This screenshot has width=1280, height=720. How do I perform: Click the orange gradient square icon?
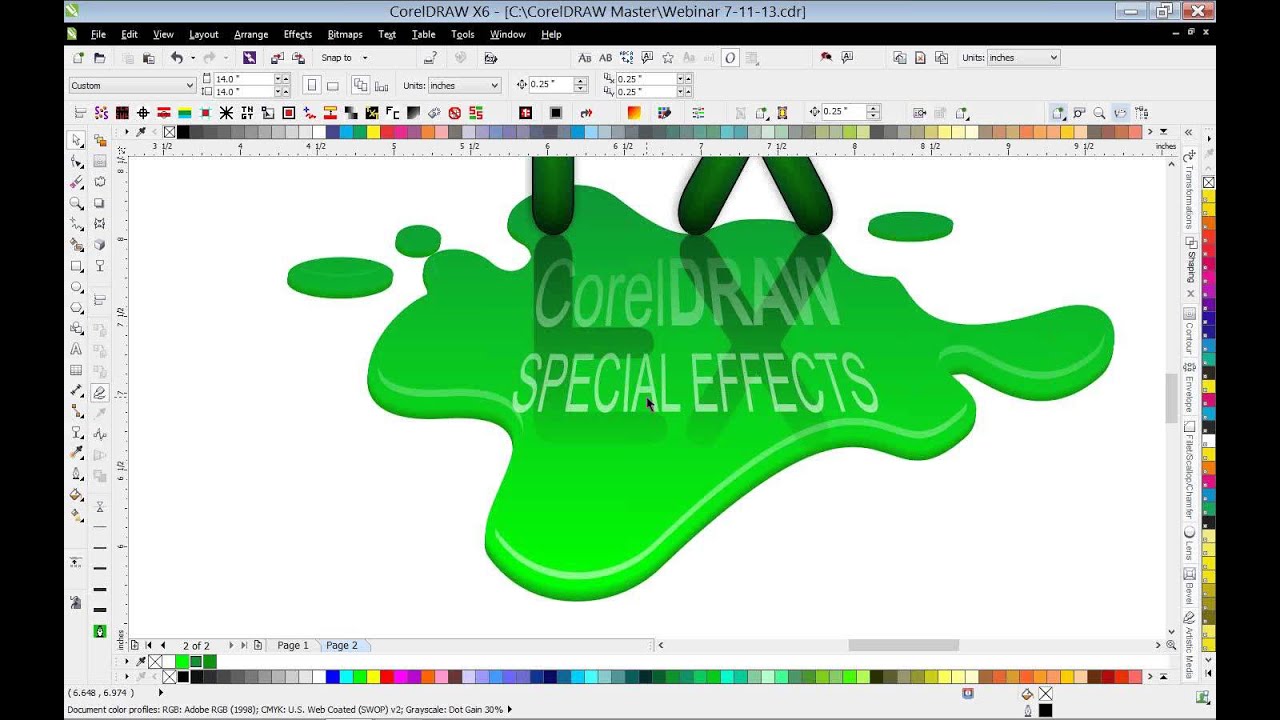click(633, 113)
